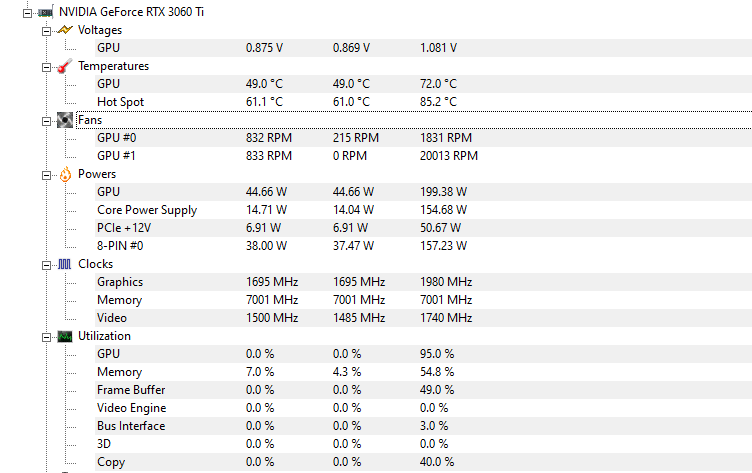
Task: Click the Voltages lightning bolt icon
Action: tap(65, 30)
